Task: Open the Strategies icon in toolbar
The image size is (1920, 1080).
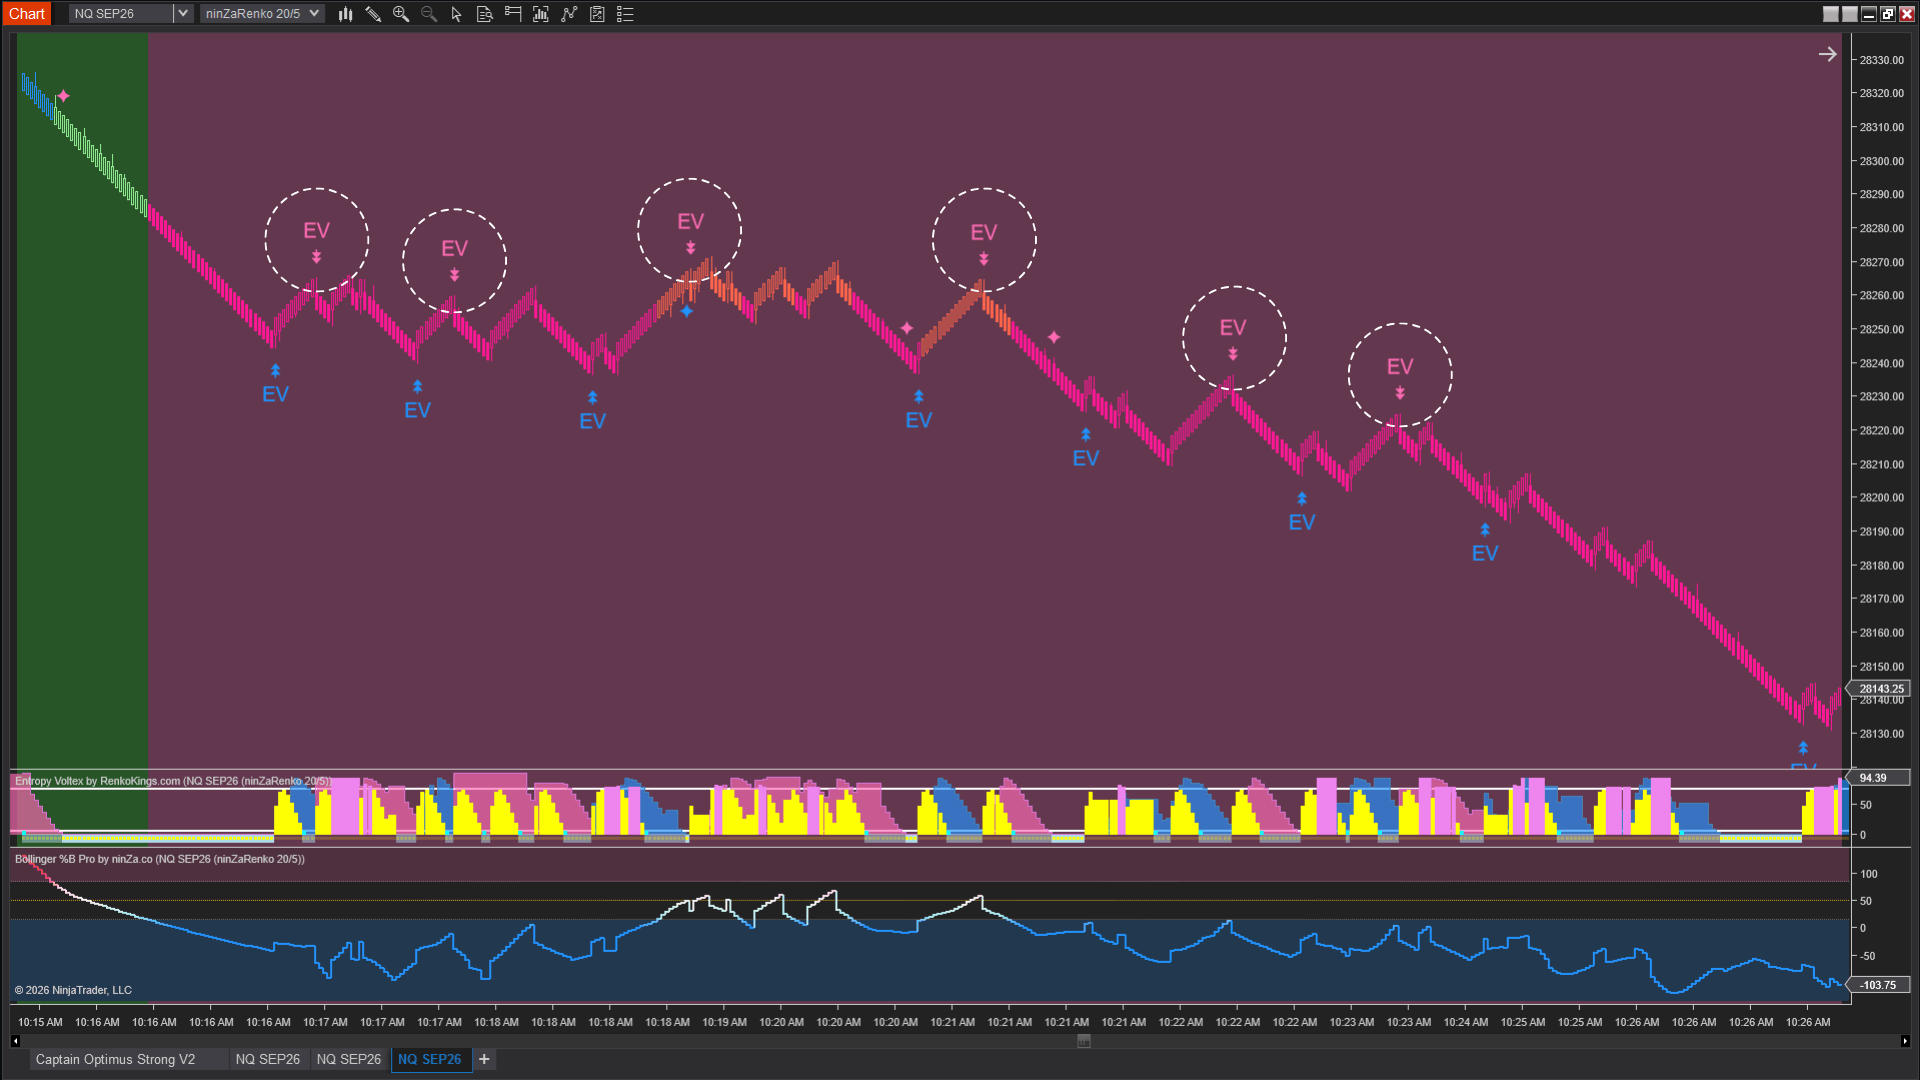Action: click(x=569, y=14)
